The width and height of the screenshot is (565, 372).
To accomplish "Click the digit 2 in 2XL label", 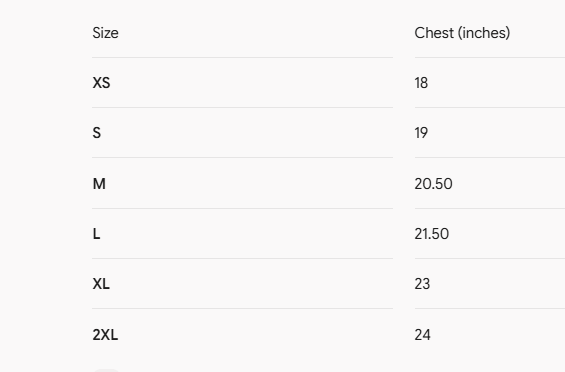I will (x=96, y=335).
